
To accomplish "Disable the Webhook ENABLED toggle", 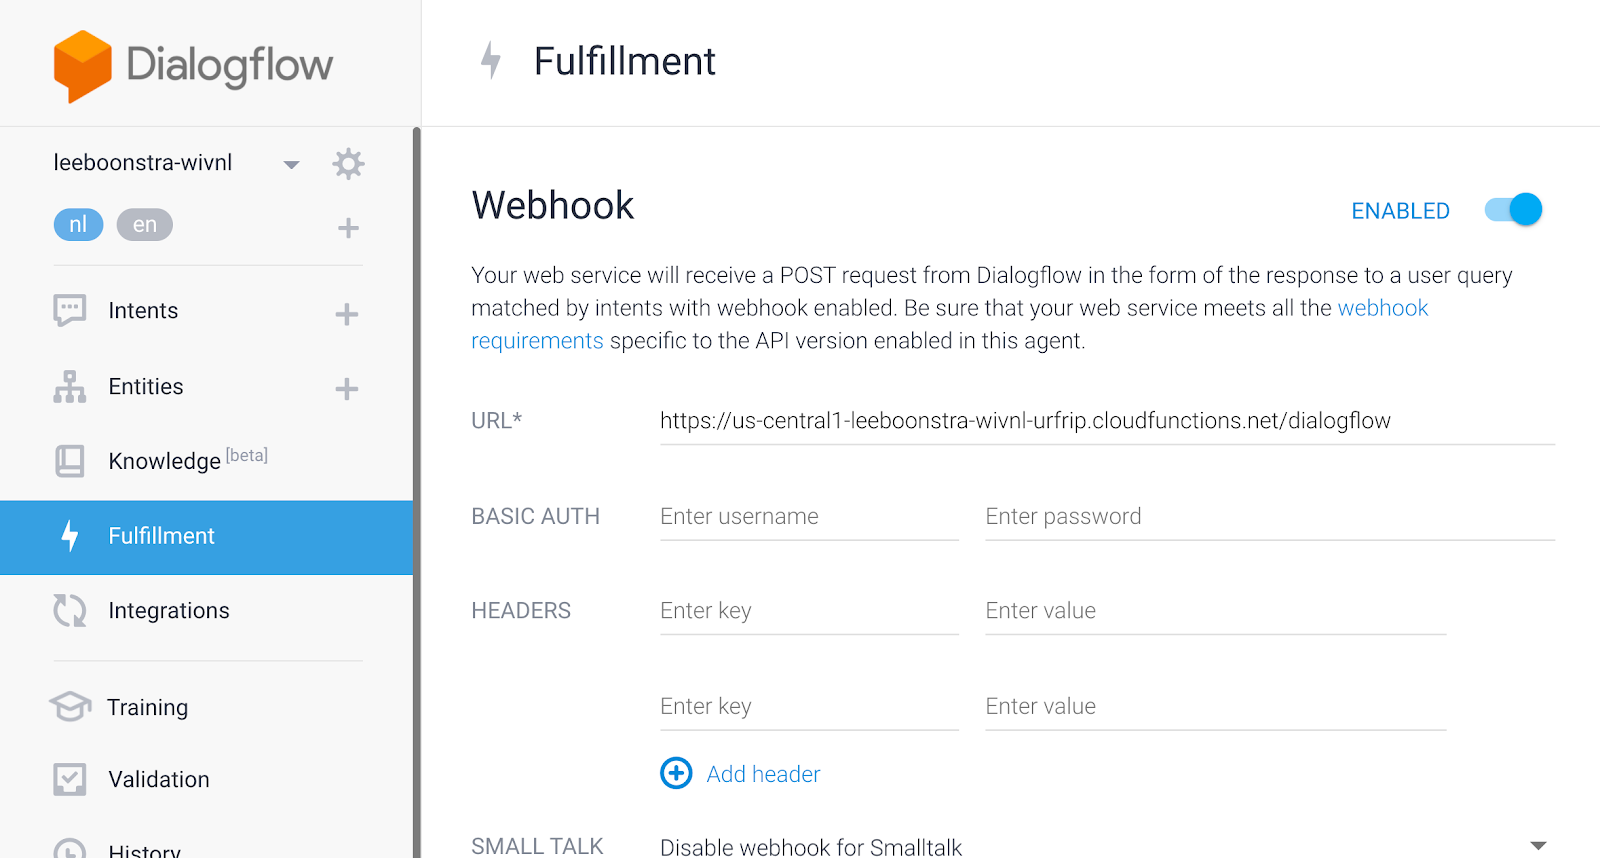I will pos(1514,210).
